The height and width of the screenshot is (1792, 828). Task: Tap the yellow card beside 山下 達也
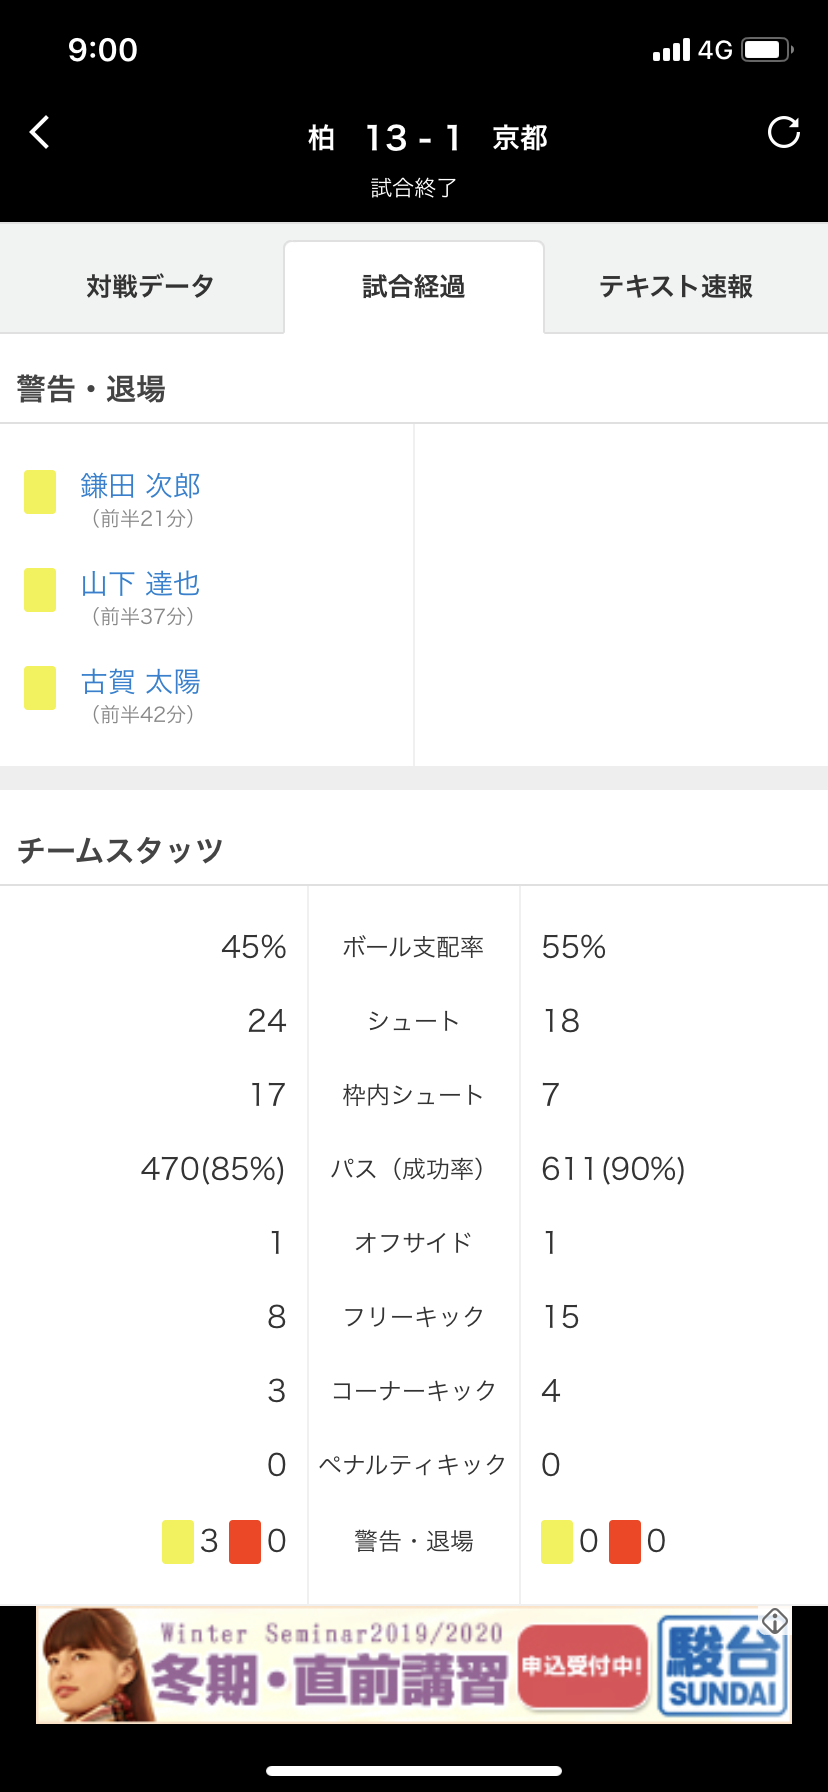(40, 590)
